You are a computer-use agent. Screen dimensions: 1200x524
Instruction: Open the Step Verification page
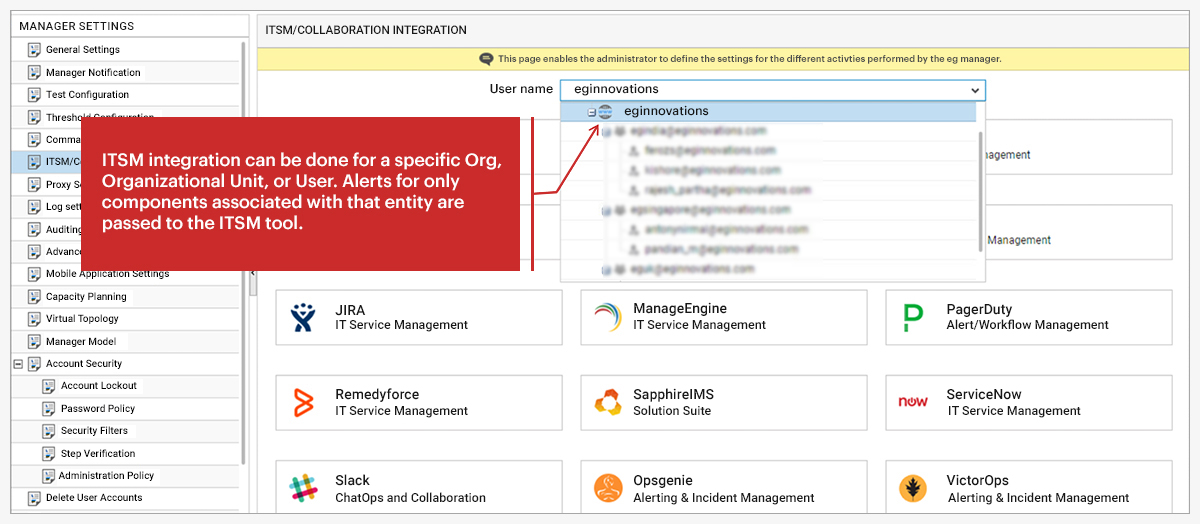tap(98, 454)
